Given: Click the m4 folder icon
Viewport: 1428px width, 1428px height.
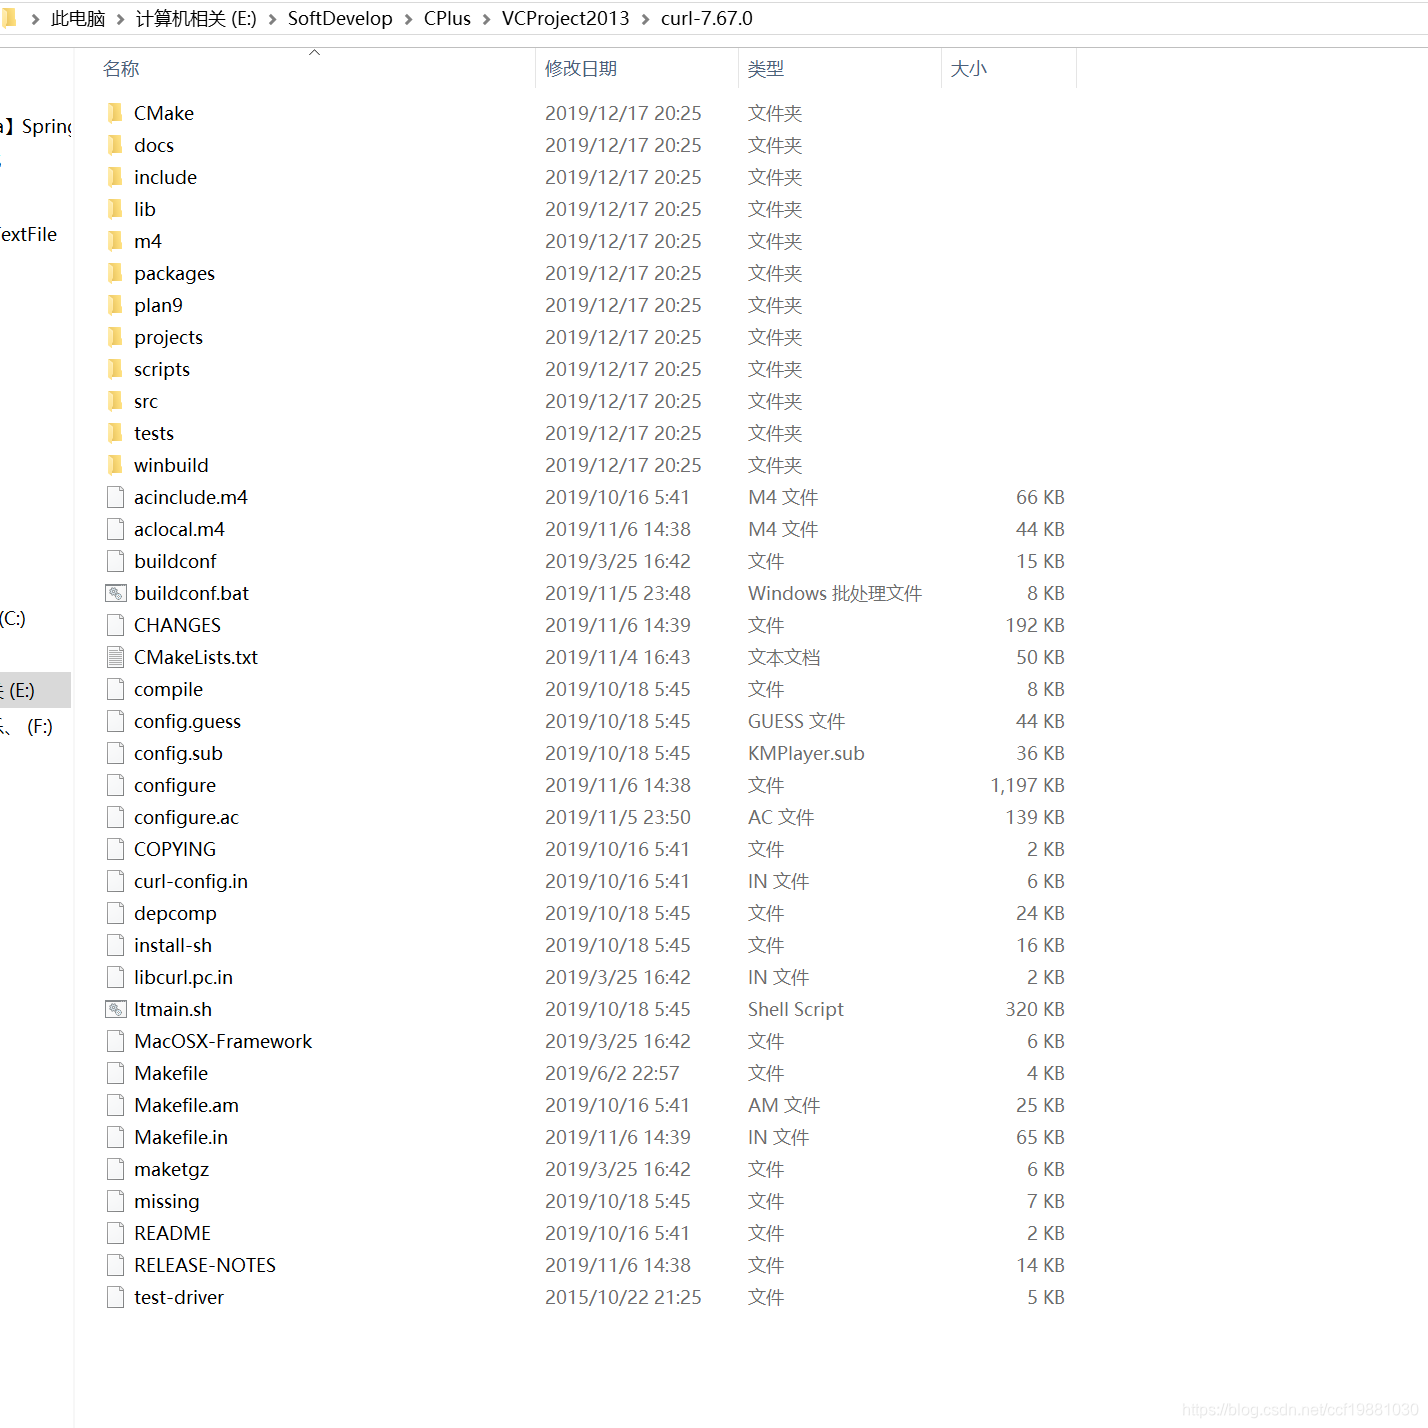Looking at the screenshot, I should pyautogui.click(x=115, y=241).
